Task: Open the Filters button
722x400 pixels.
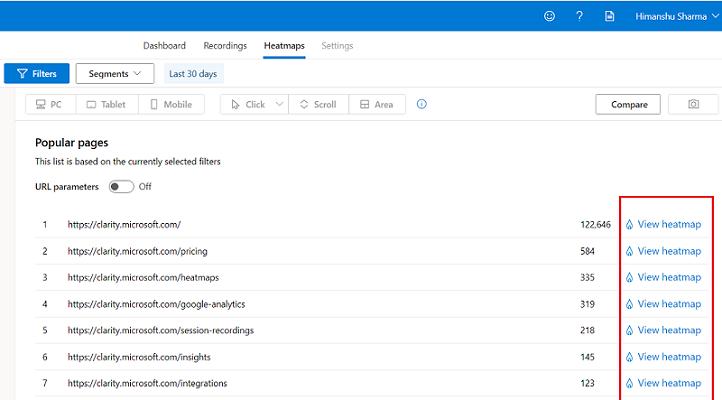Action: [x=37, y=74]
